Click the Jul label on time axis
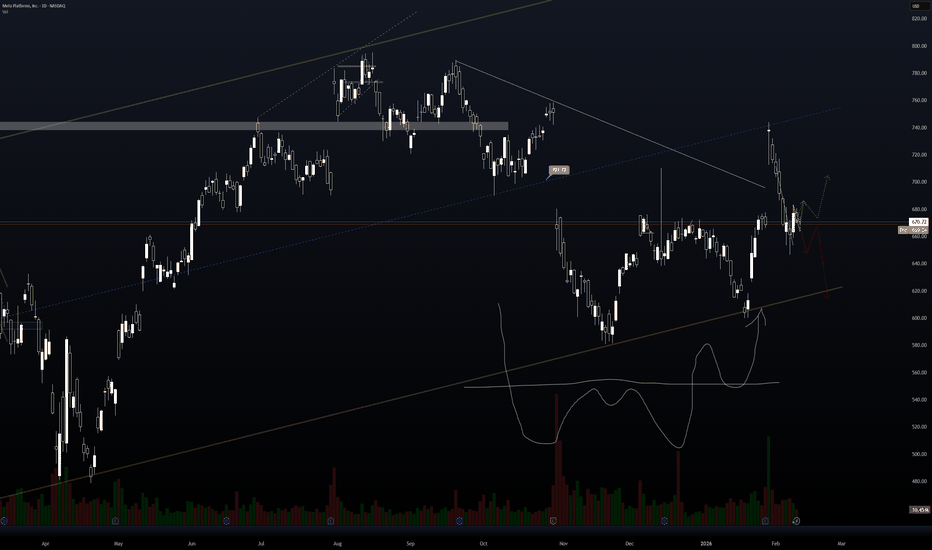This screenshot has height=550, width=932. tap(261, 543)
